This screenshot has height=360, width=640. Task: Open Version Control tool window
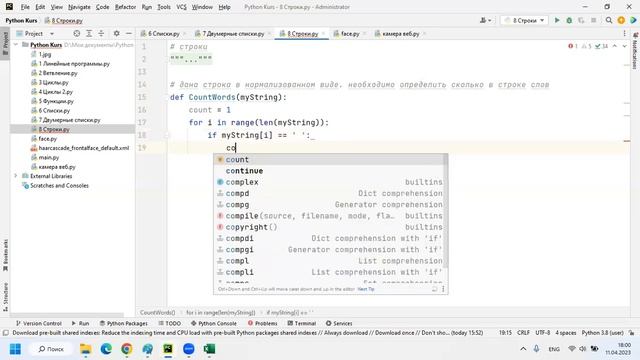[39, 323]
